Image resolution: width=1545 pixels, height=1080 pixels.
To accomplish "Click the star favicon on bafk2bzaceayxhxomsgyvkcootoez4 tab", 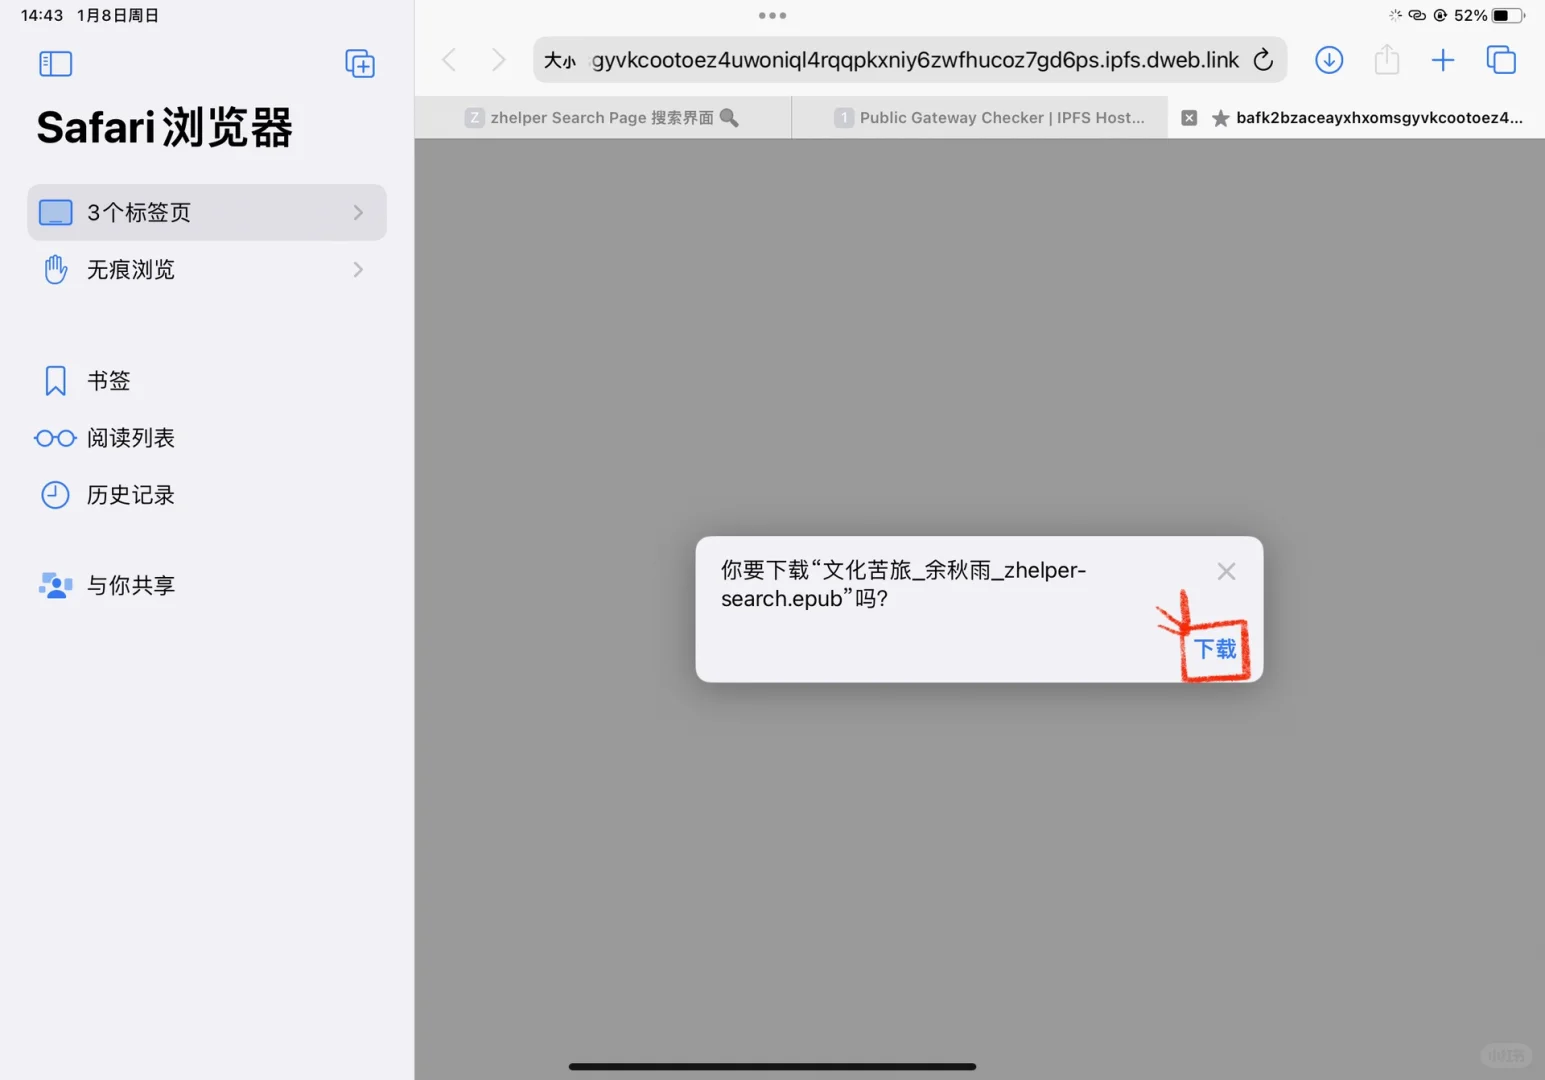I will (1220, 118).
